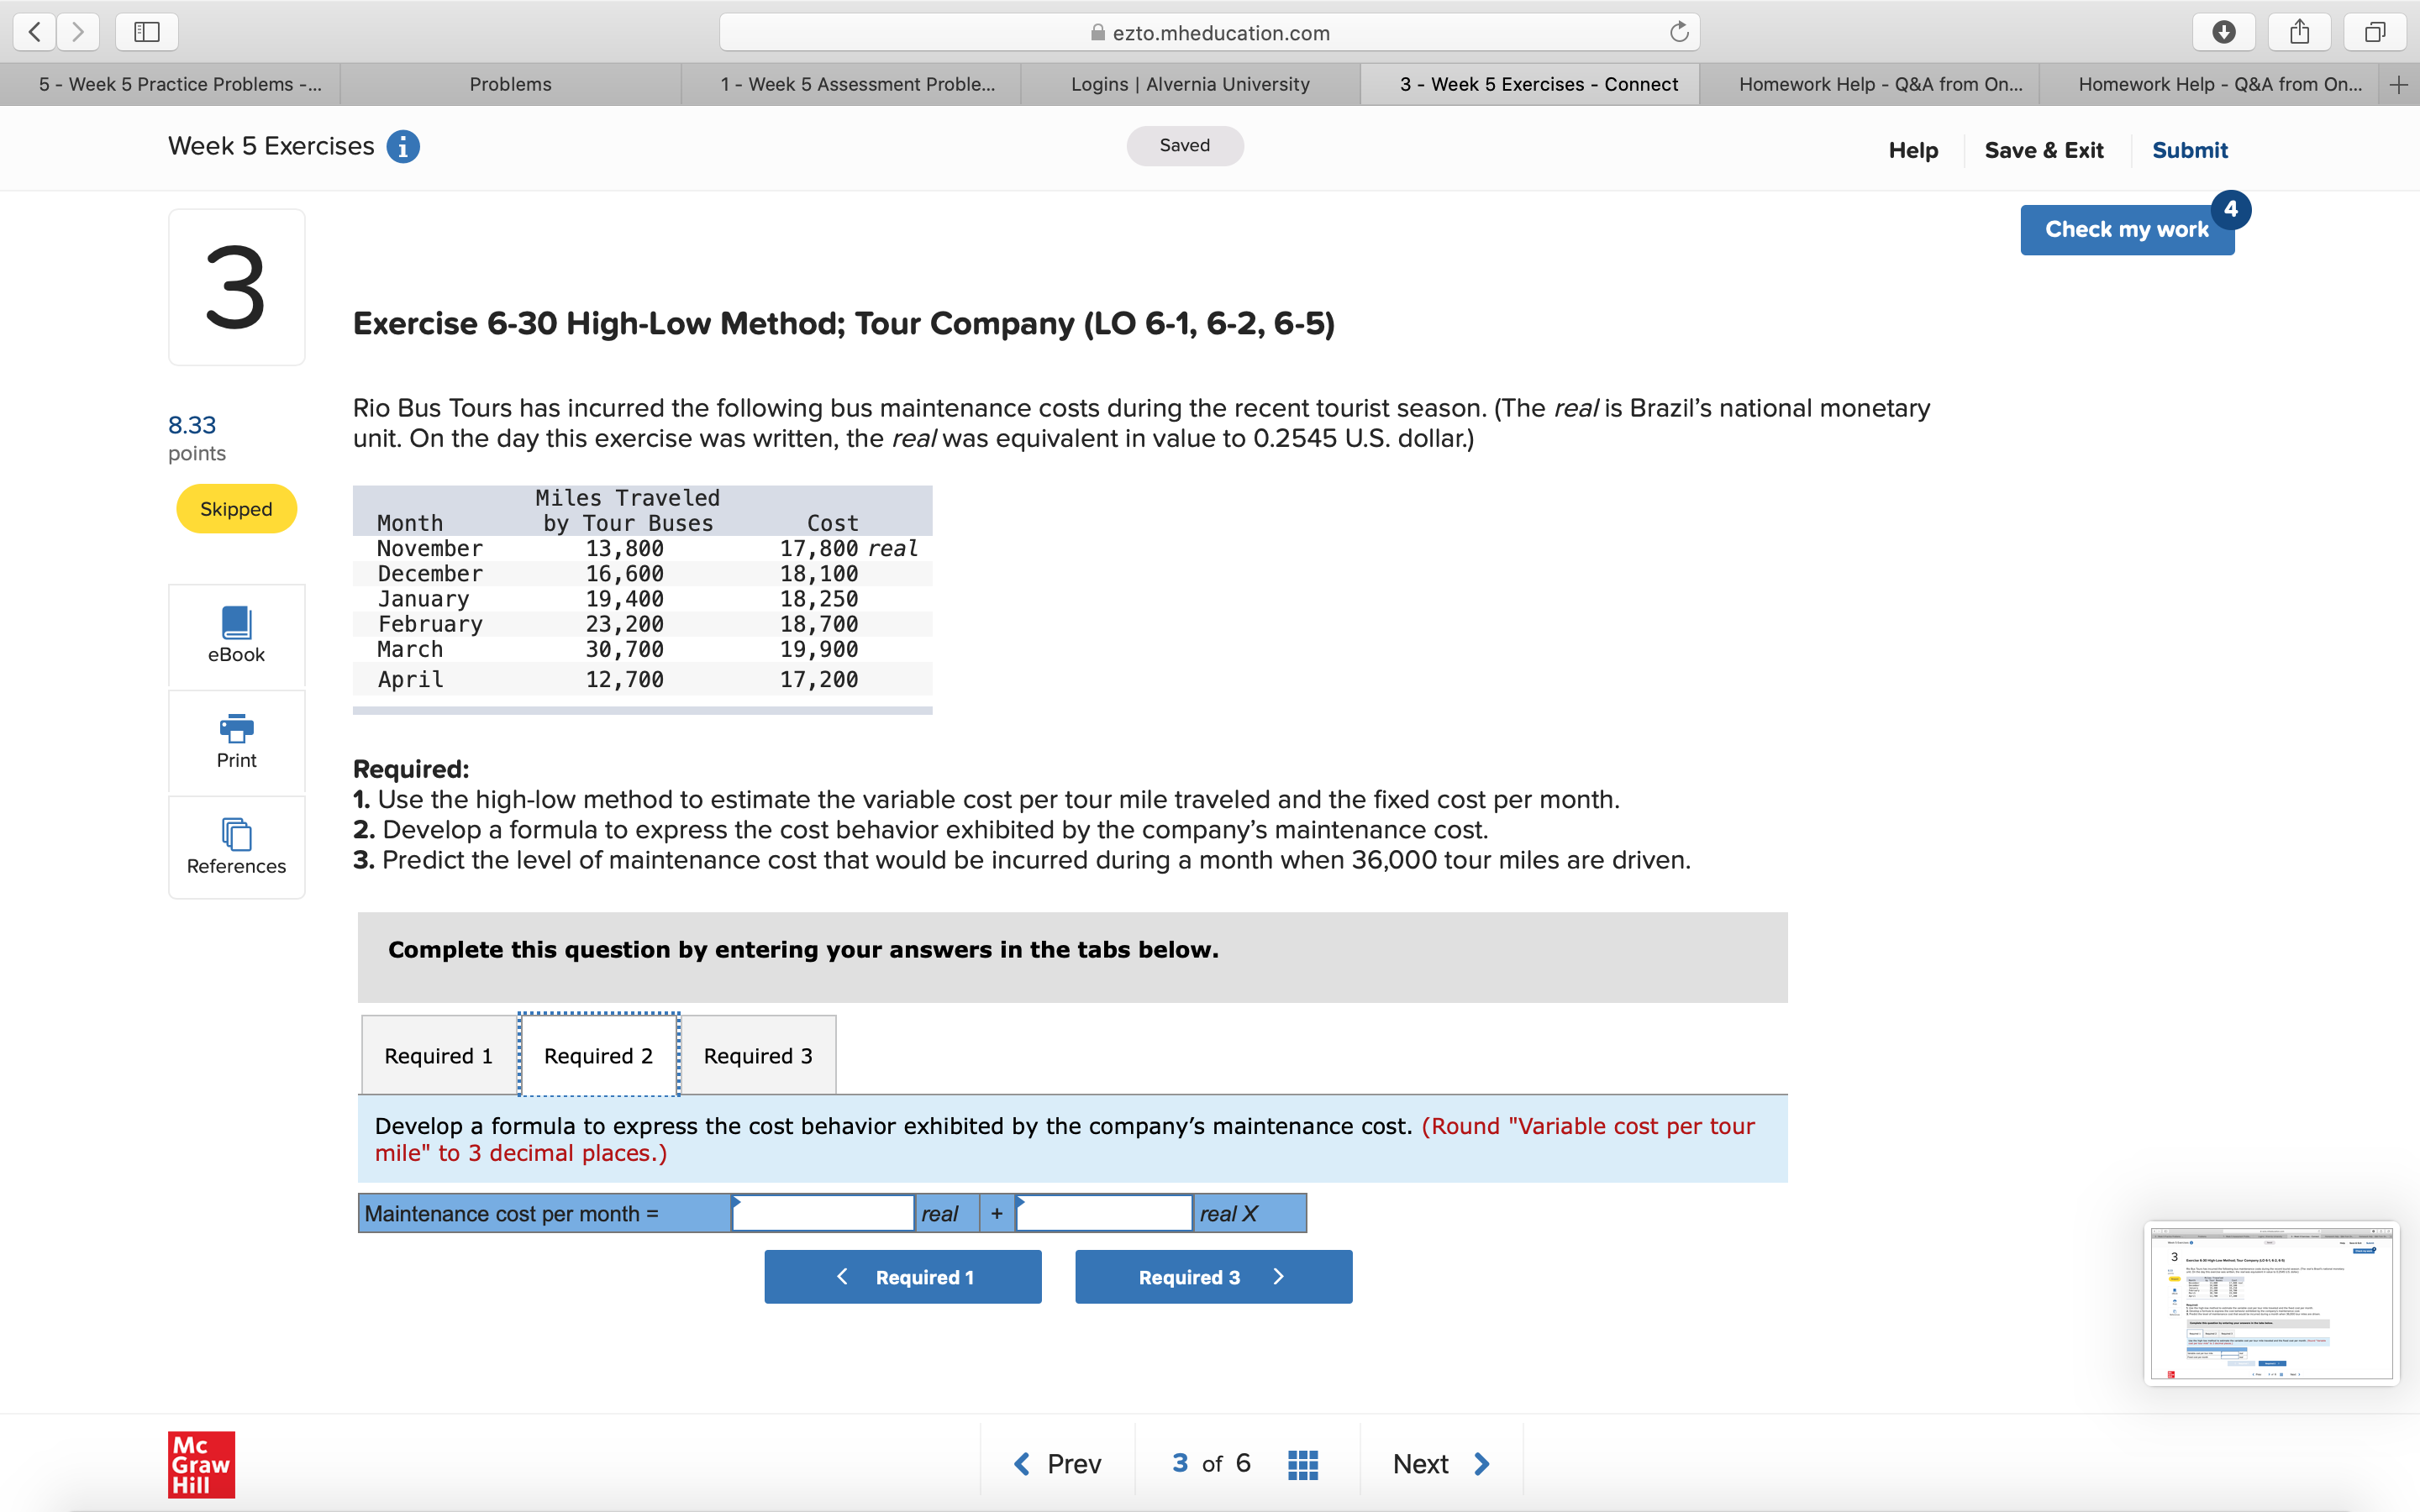This screenshot has height=1512, width=2420.
Task: Open the eBook panel
Action: click(x=236, y=636)
